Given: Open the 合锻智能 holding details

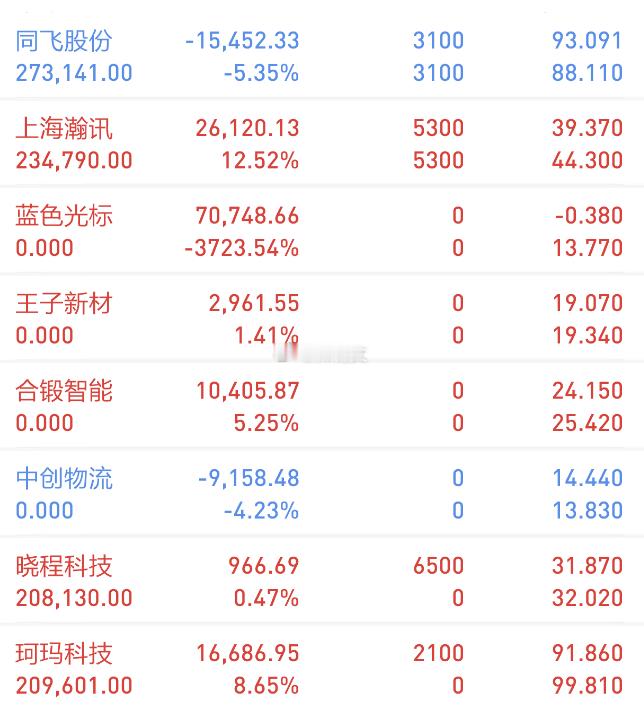Looking at the screenshot, I should [322, 406].
